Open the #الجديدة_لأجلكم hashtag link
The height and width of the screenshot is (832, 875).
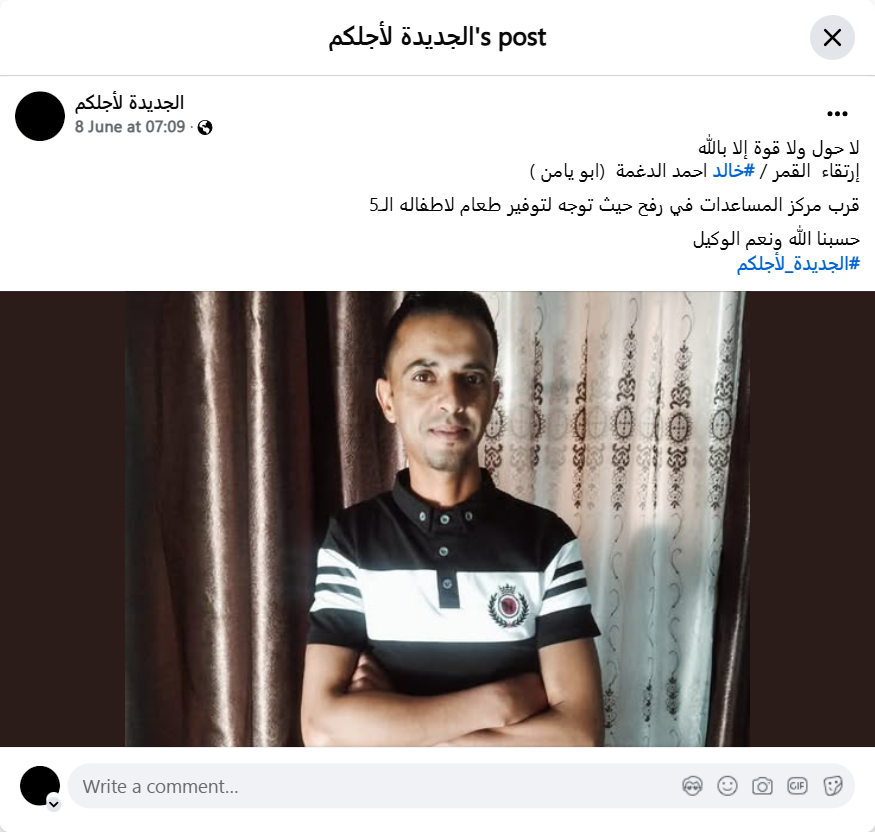click(x=798, y=263)
